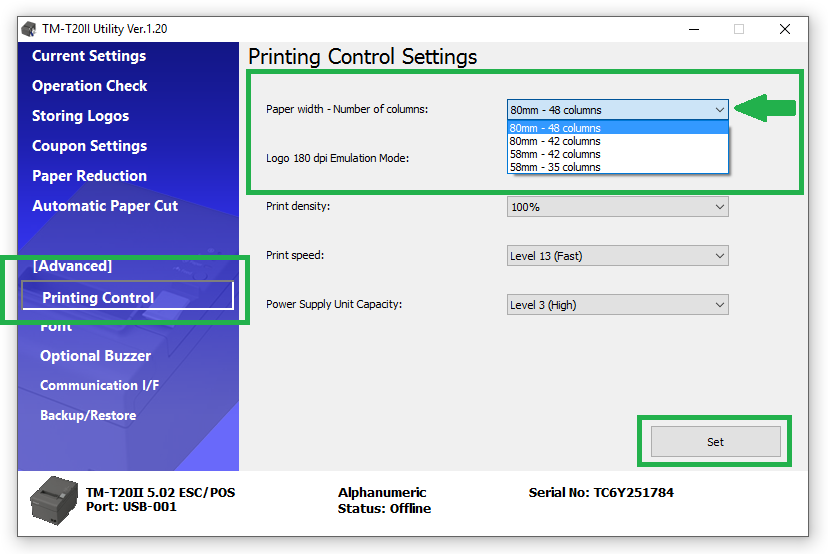Go to Communication I/F
Image resolution: width=828 pixels, height=554 pixels.
[100, 386]
